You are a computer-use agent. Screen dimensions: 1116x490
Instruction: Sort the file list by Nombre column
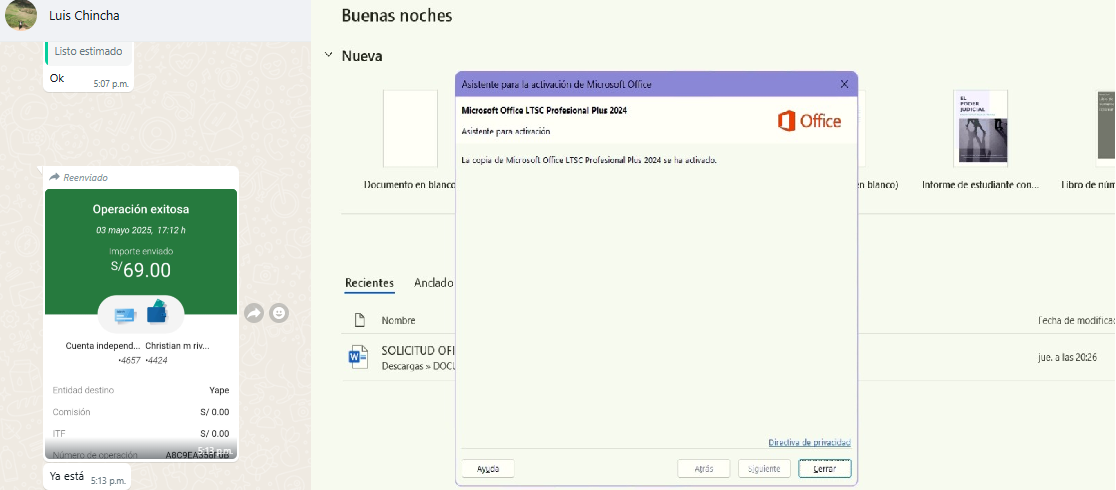pyautogui.click(x=398, y=320)
